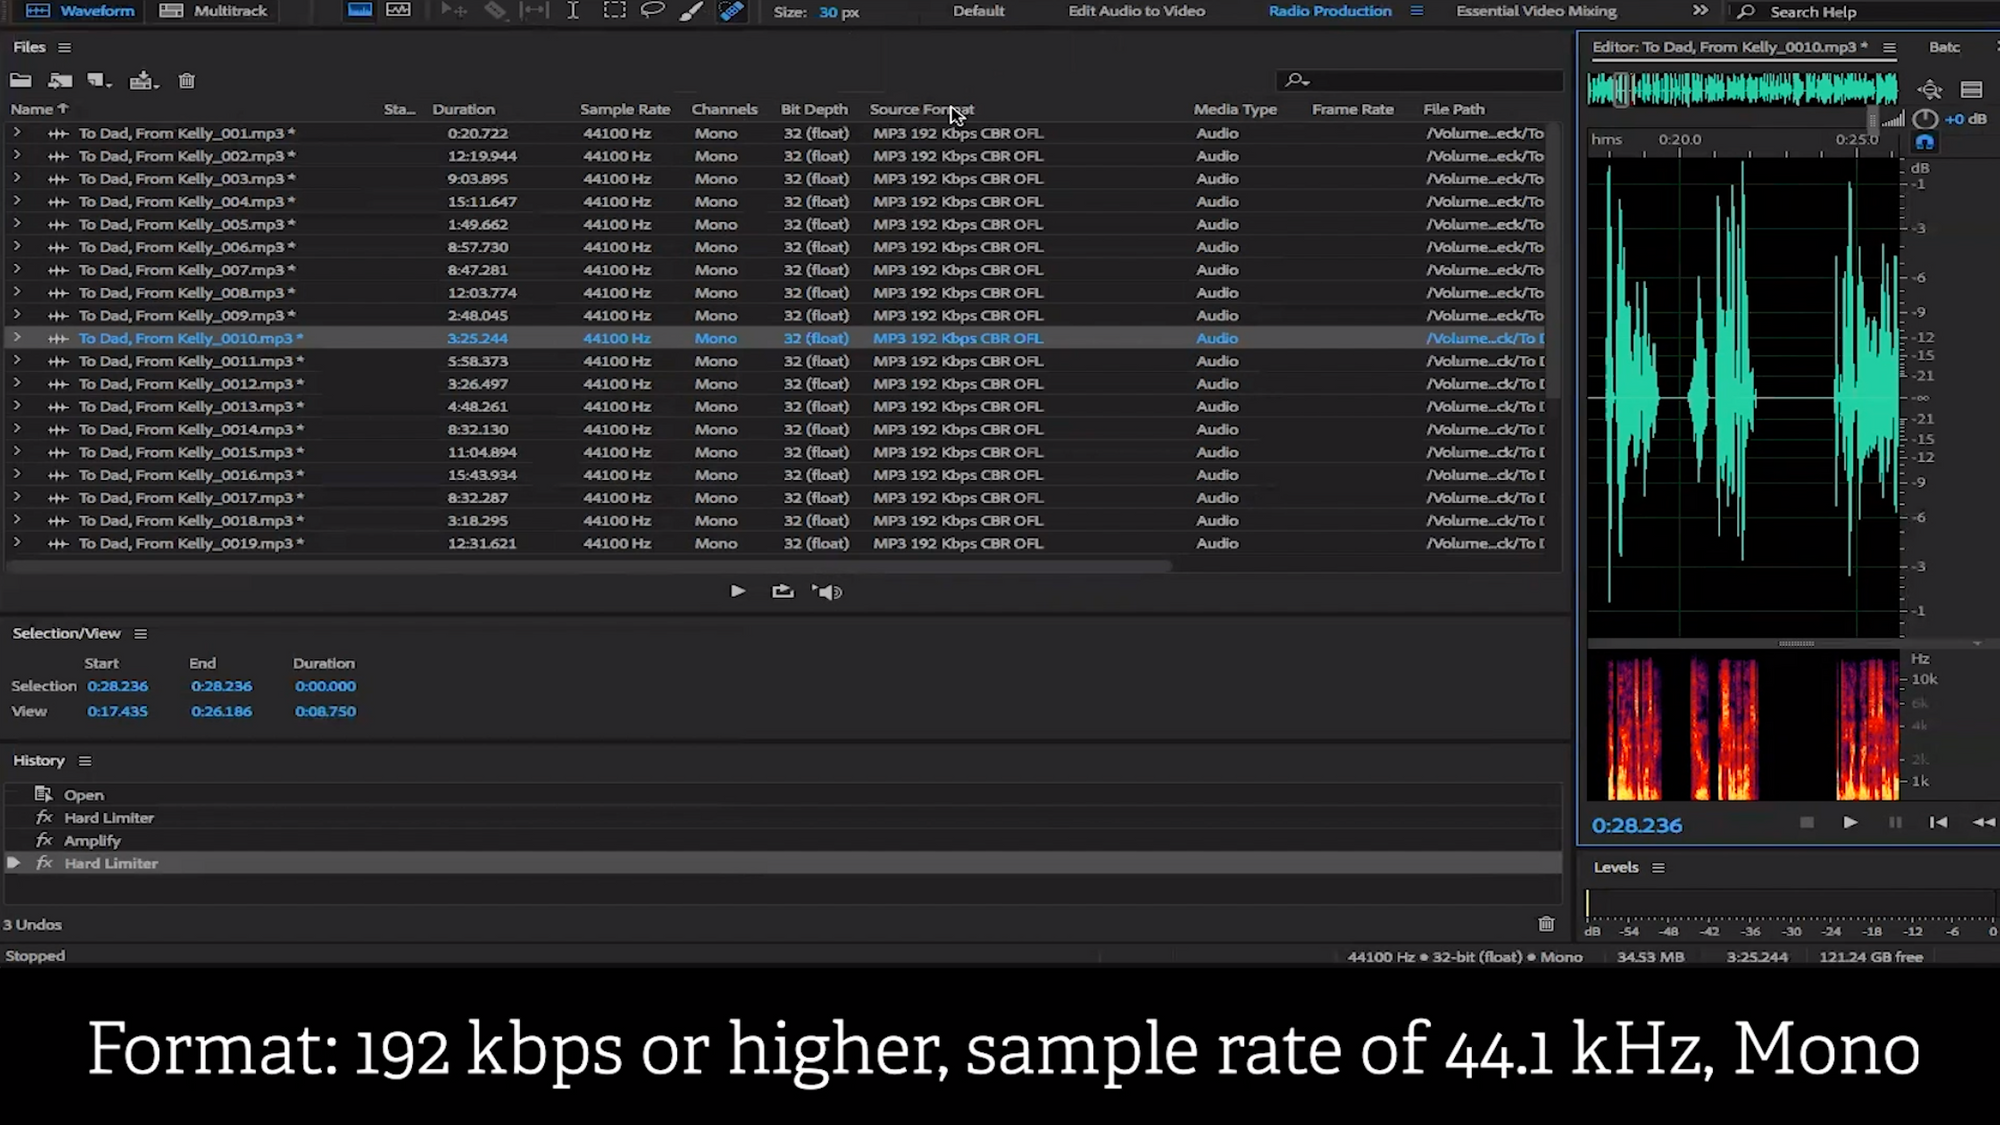Switch to Radio Production workspace
Screen dimensions: 2000x1125
click(x=1329, y=11)
